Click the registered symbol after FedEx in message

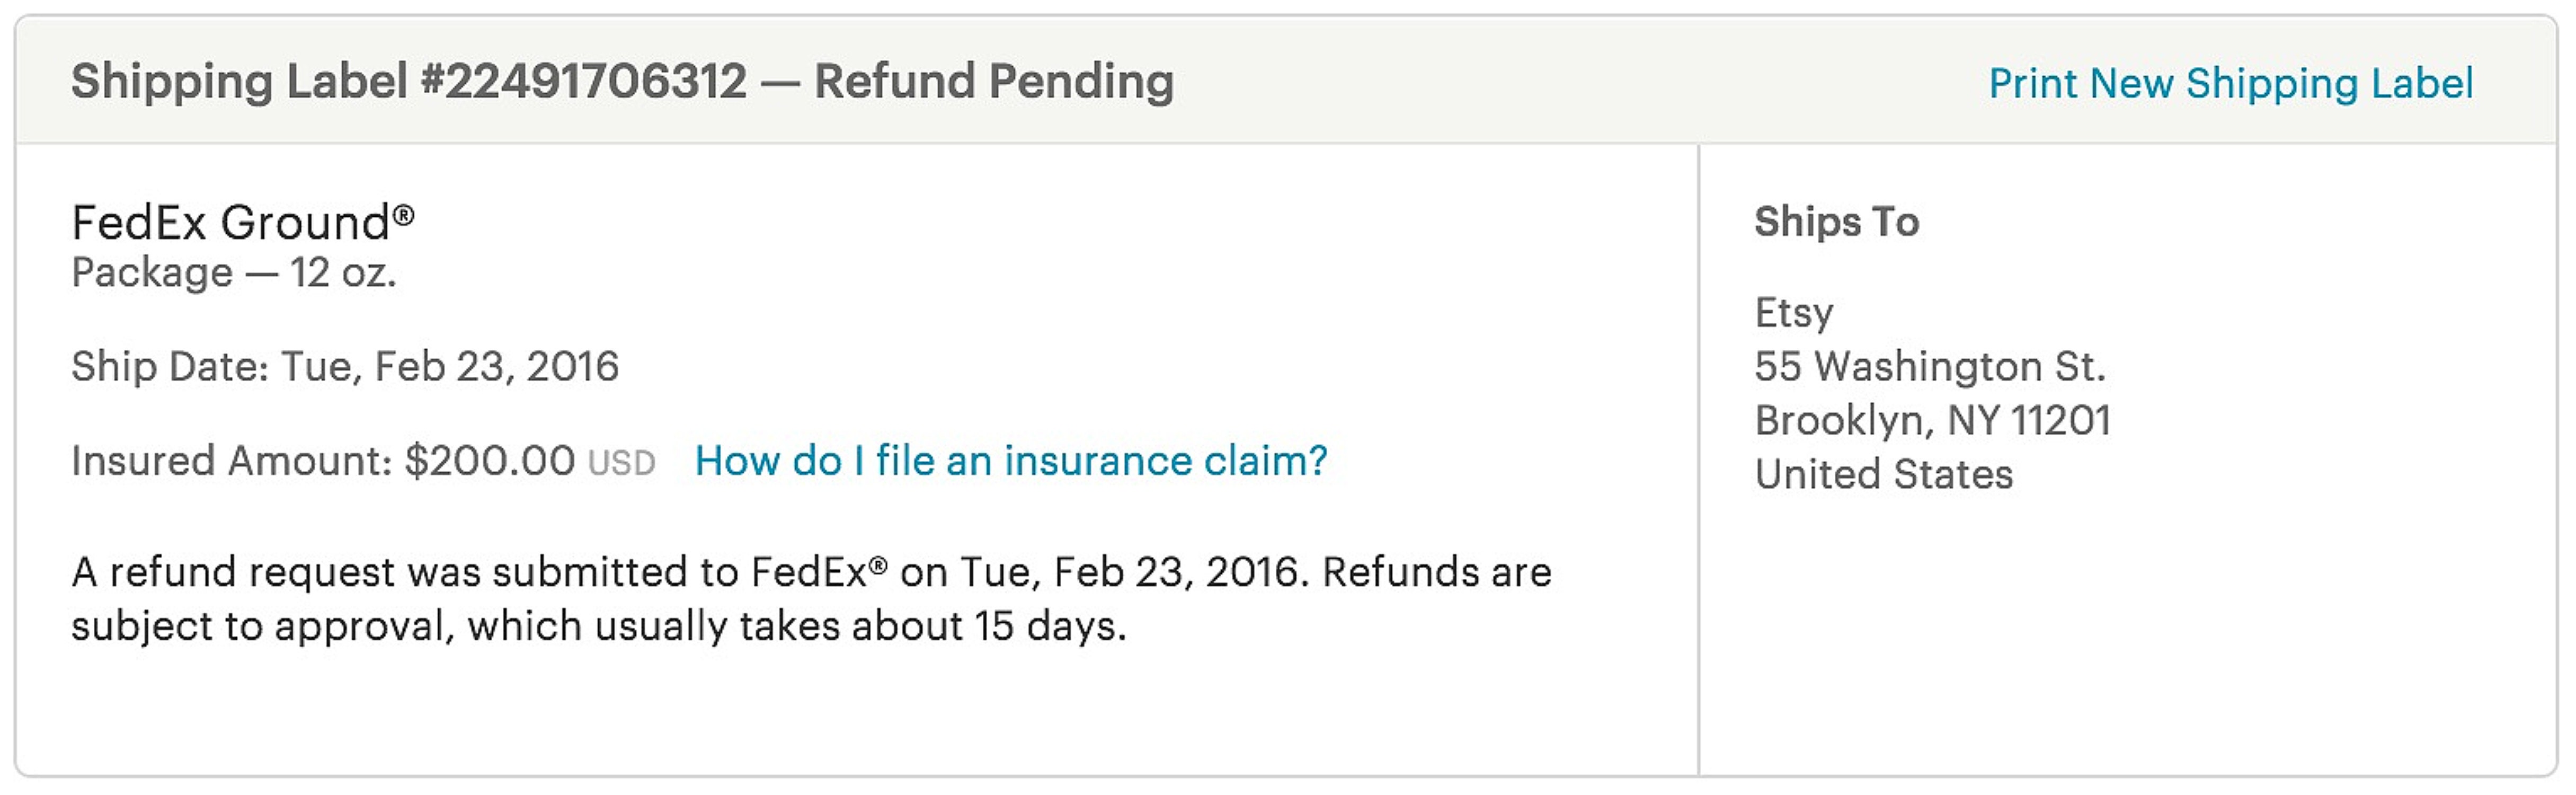point(878,566)
